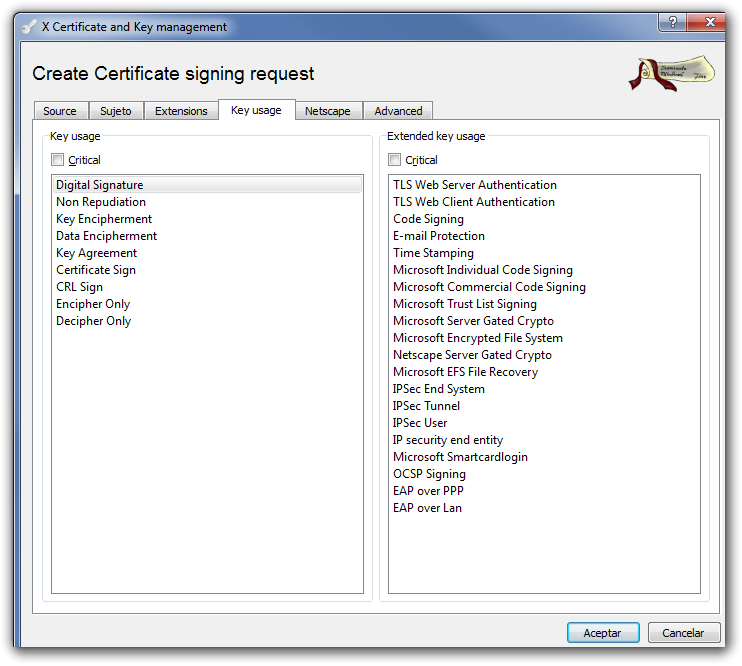Select the Netscape tab
The width and height of the screenshot is (742, 666).
328,111
